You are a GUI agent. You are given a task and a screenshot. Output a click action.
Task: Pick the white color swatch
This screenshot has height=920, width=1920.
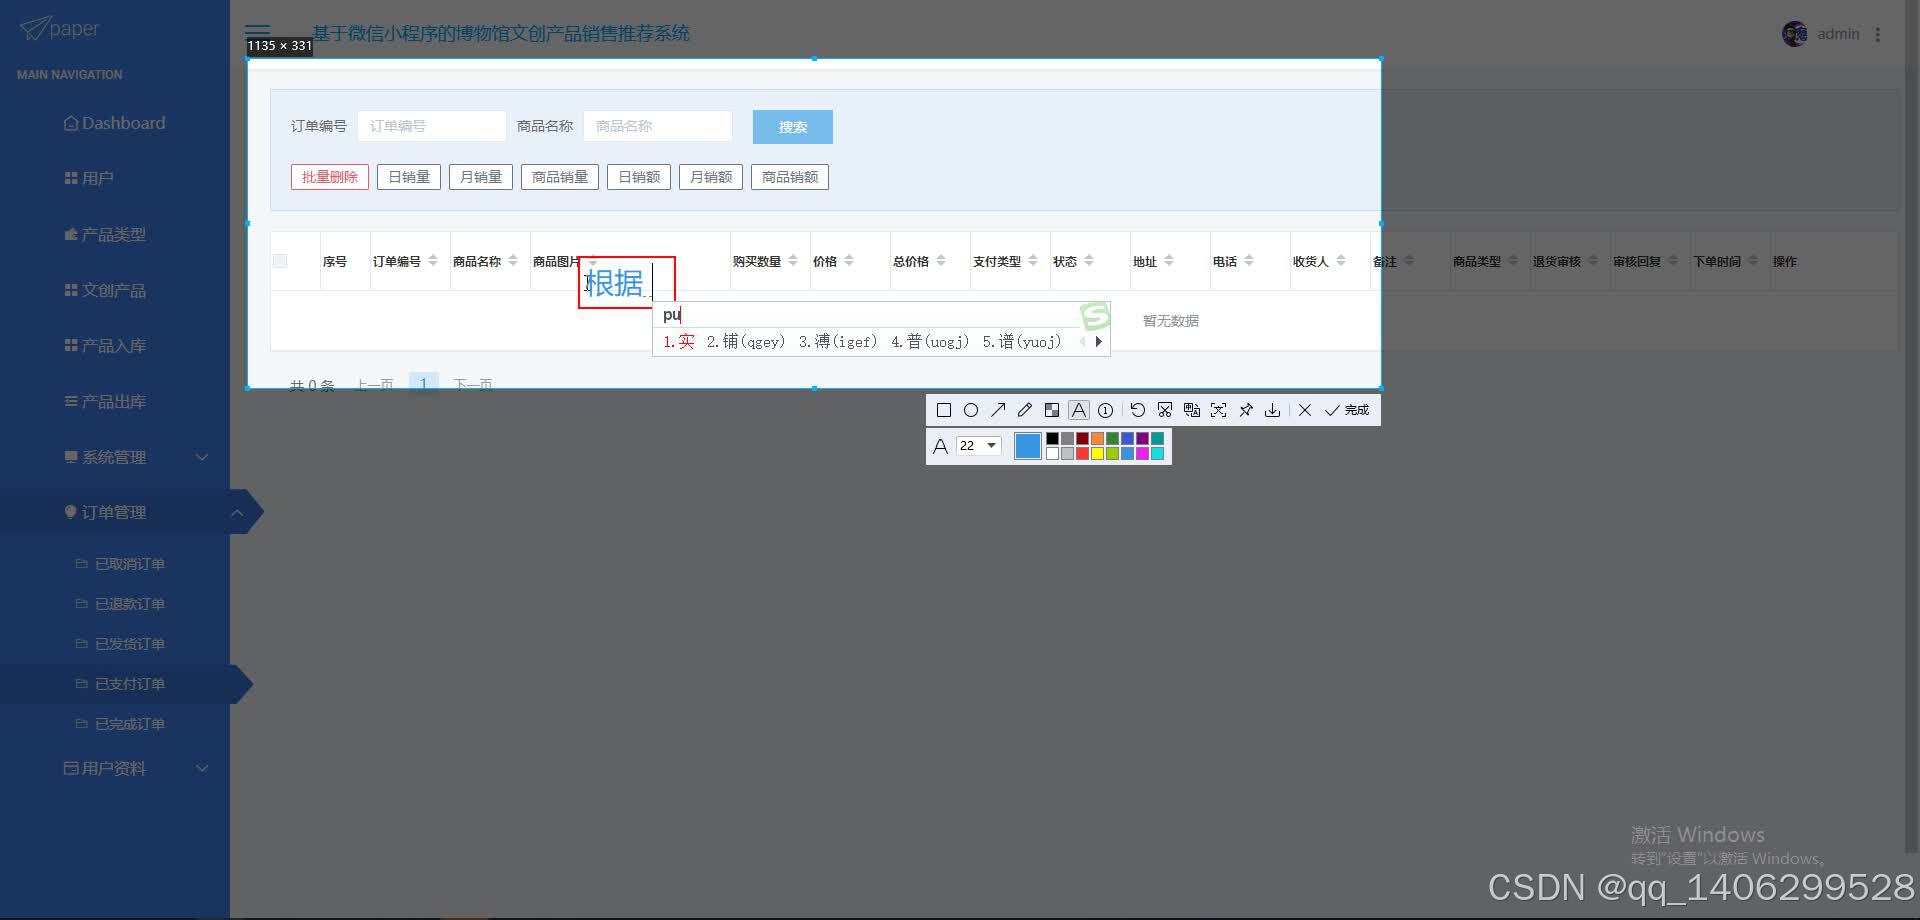pyautogui.click(x=1052, y=454)
